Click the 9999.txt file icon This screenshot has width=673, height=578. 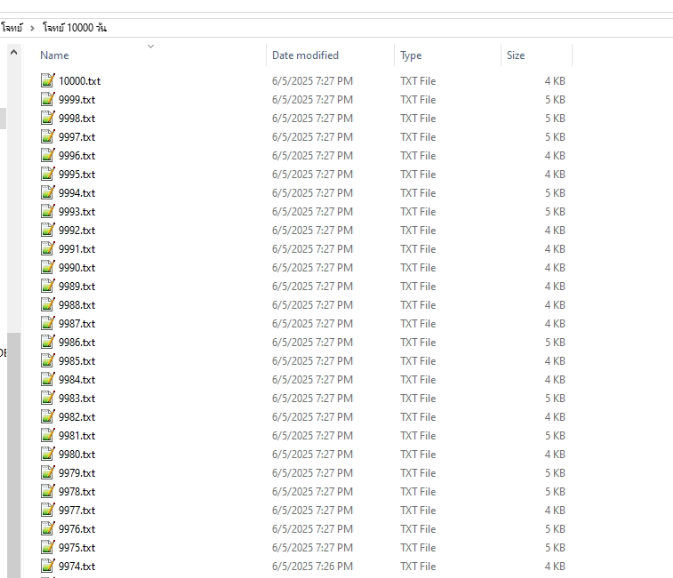[x=48, y=99]
